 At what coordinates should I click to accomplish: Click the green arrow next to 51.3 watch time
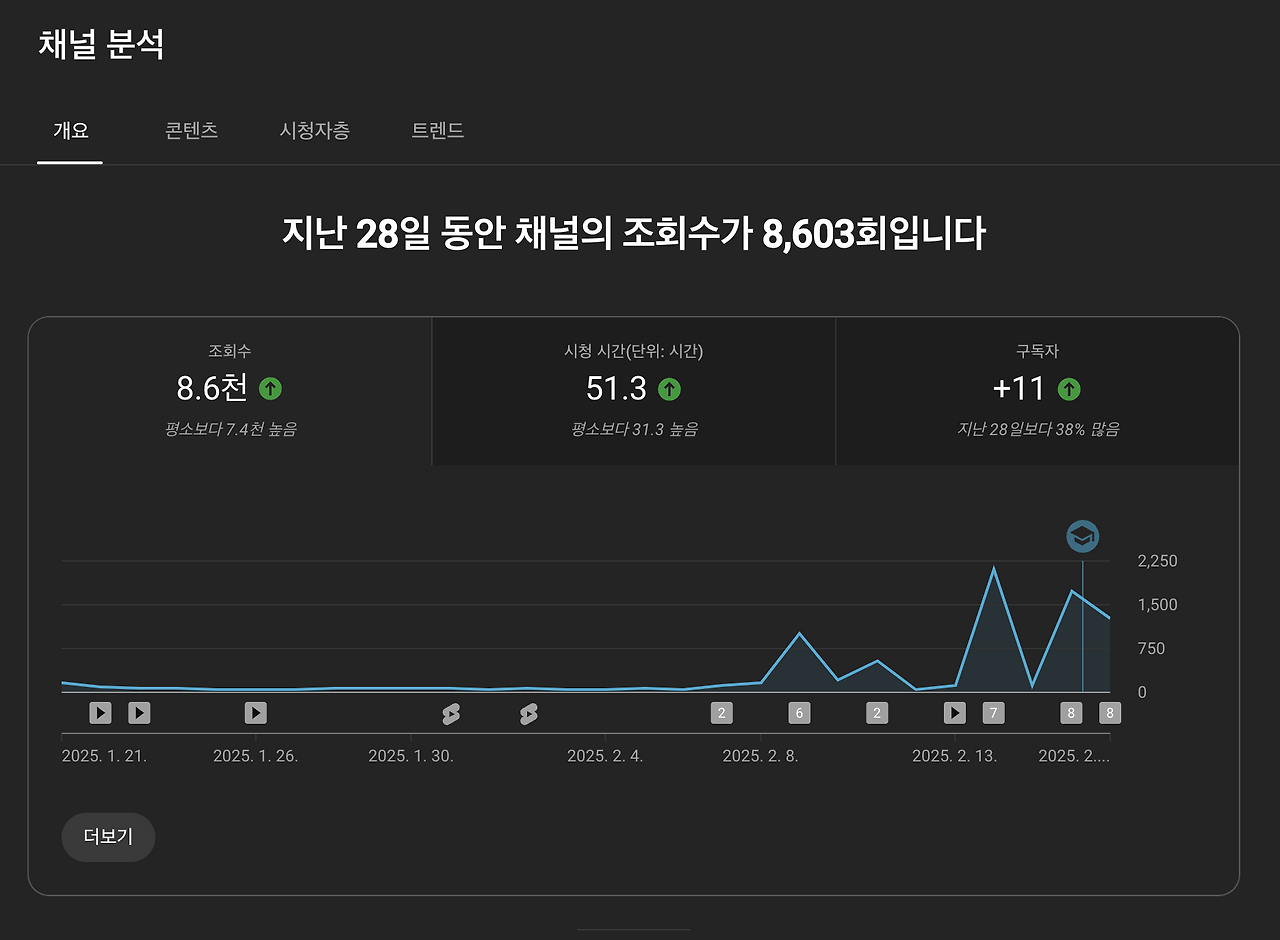click(669, 389)
